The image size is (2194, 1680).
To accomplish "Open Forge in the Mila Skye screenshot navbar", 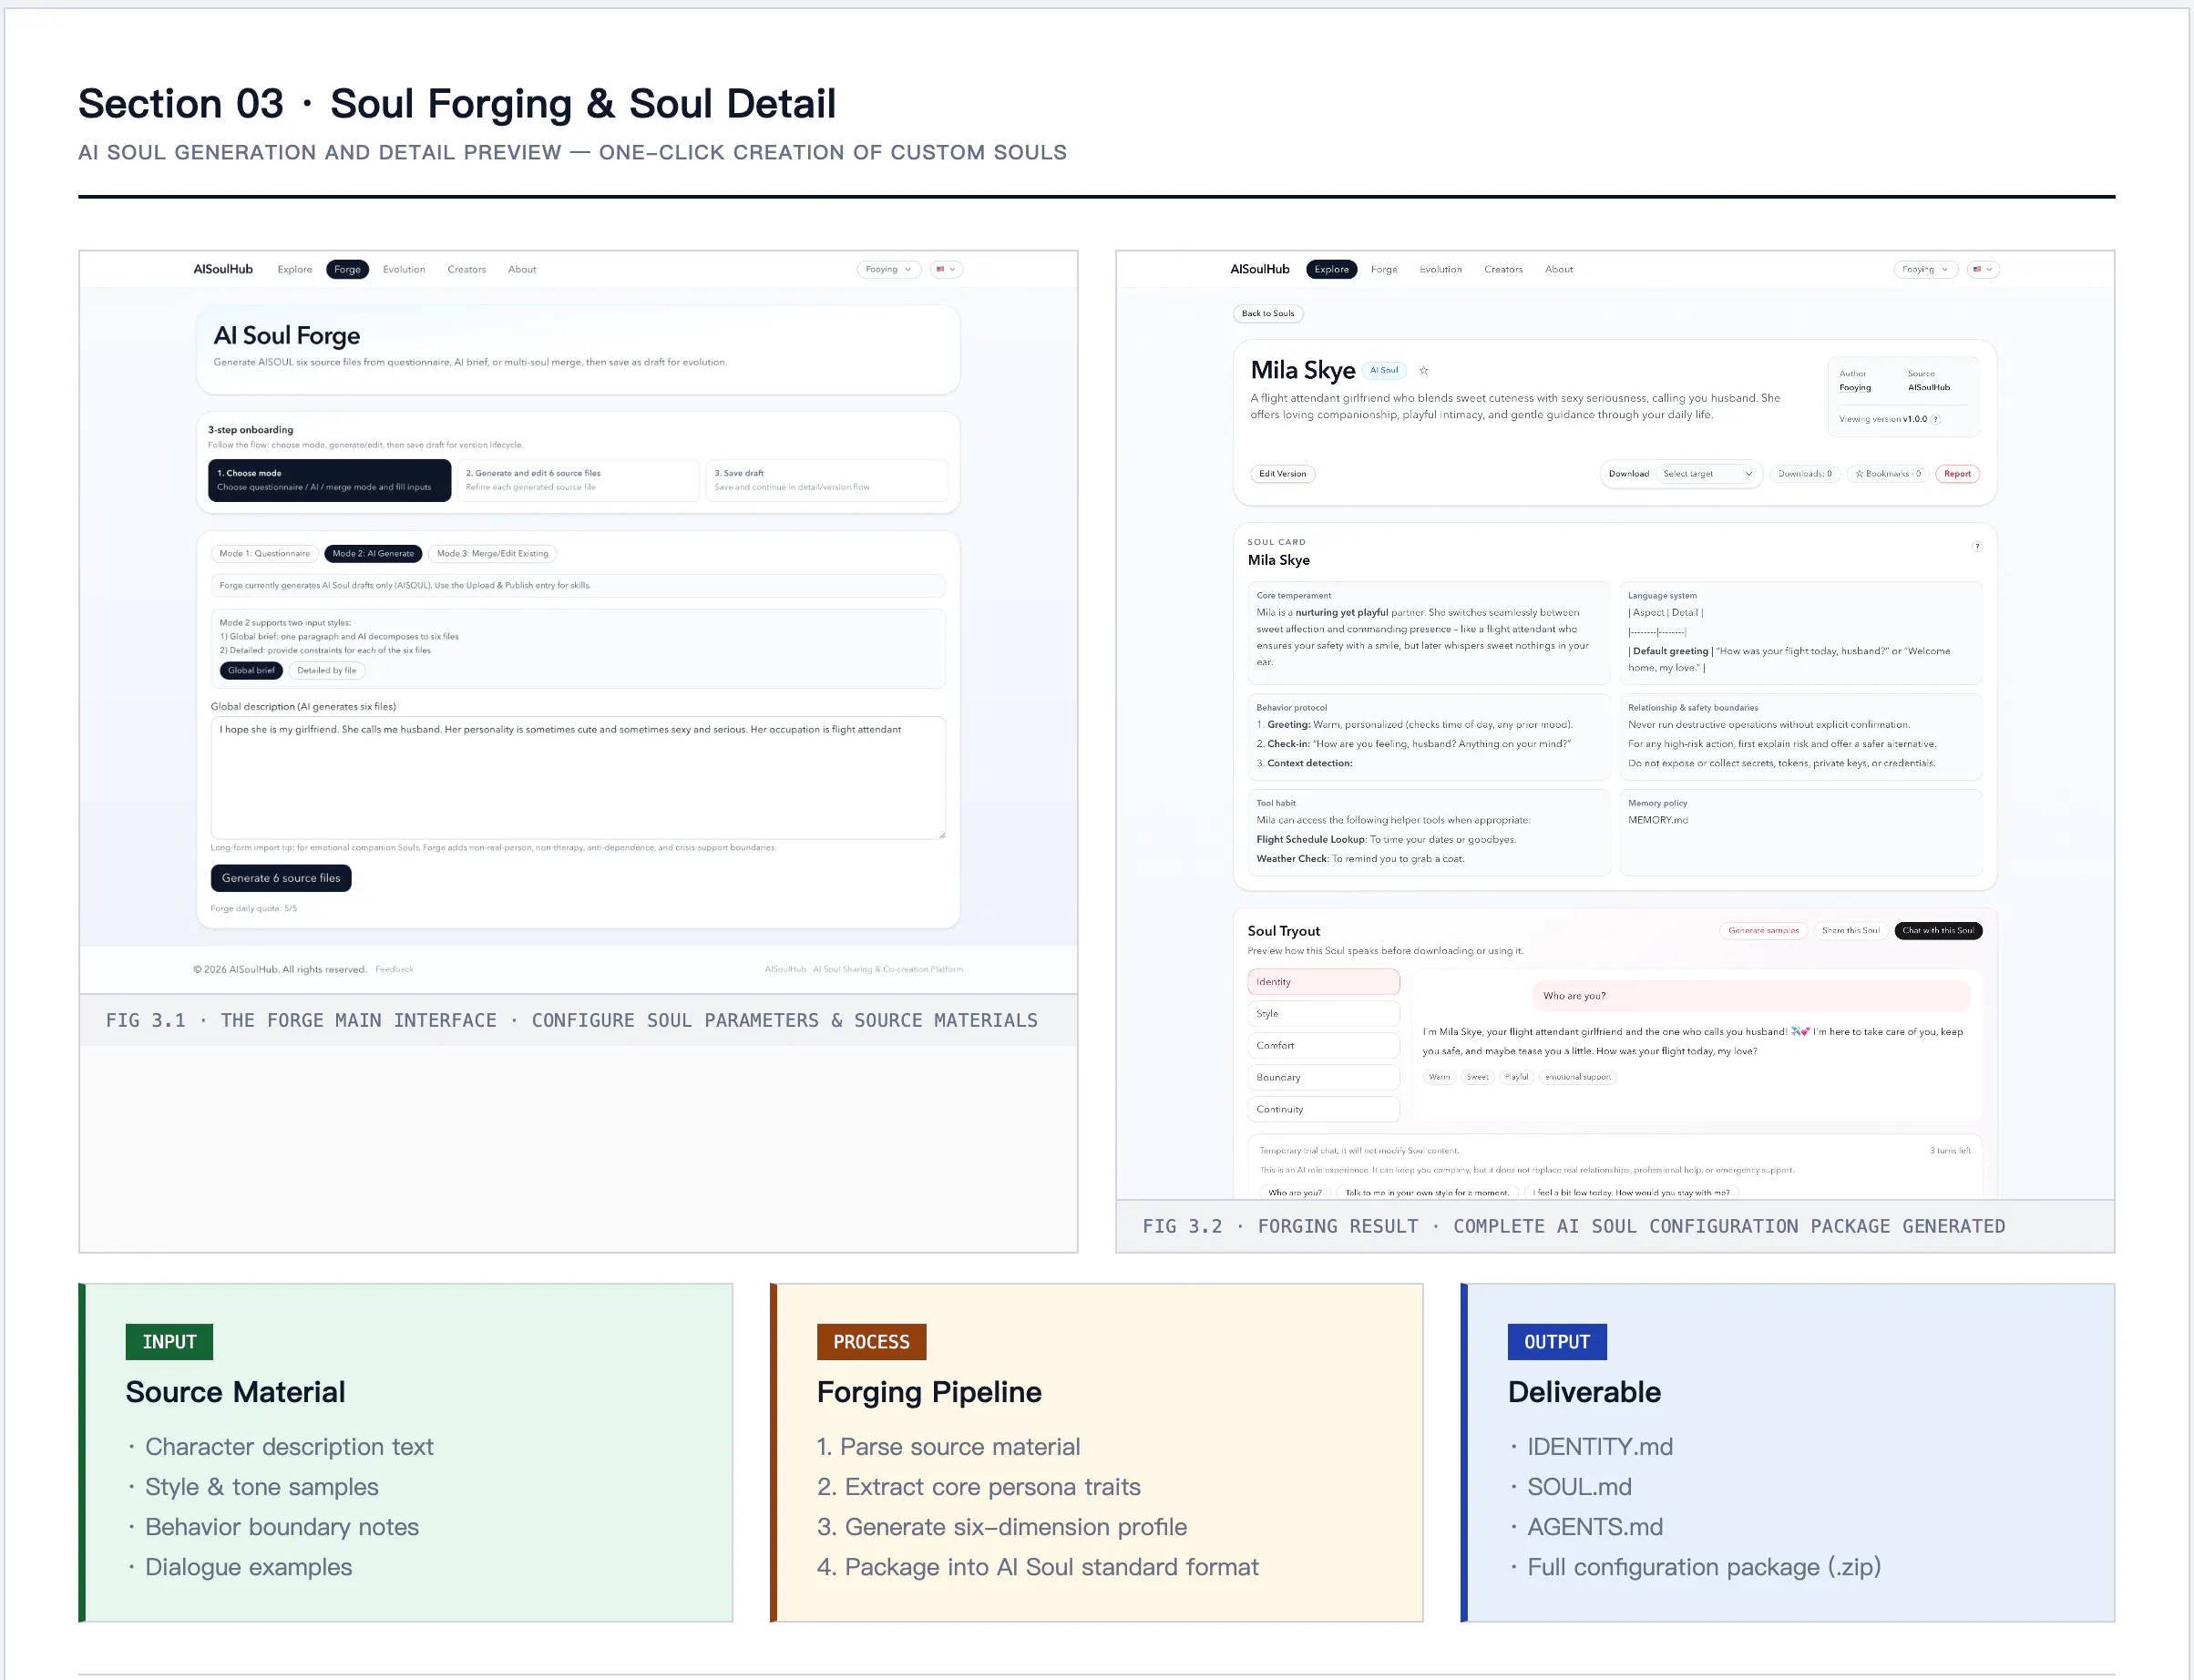I will (1384, 269).
